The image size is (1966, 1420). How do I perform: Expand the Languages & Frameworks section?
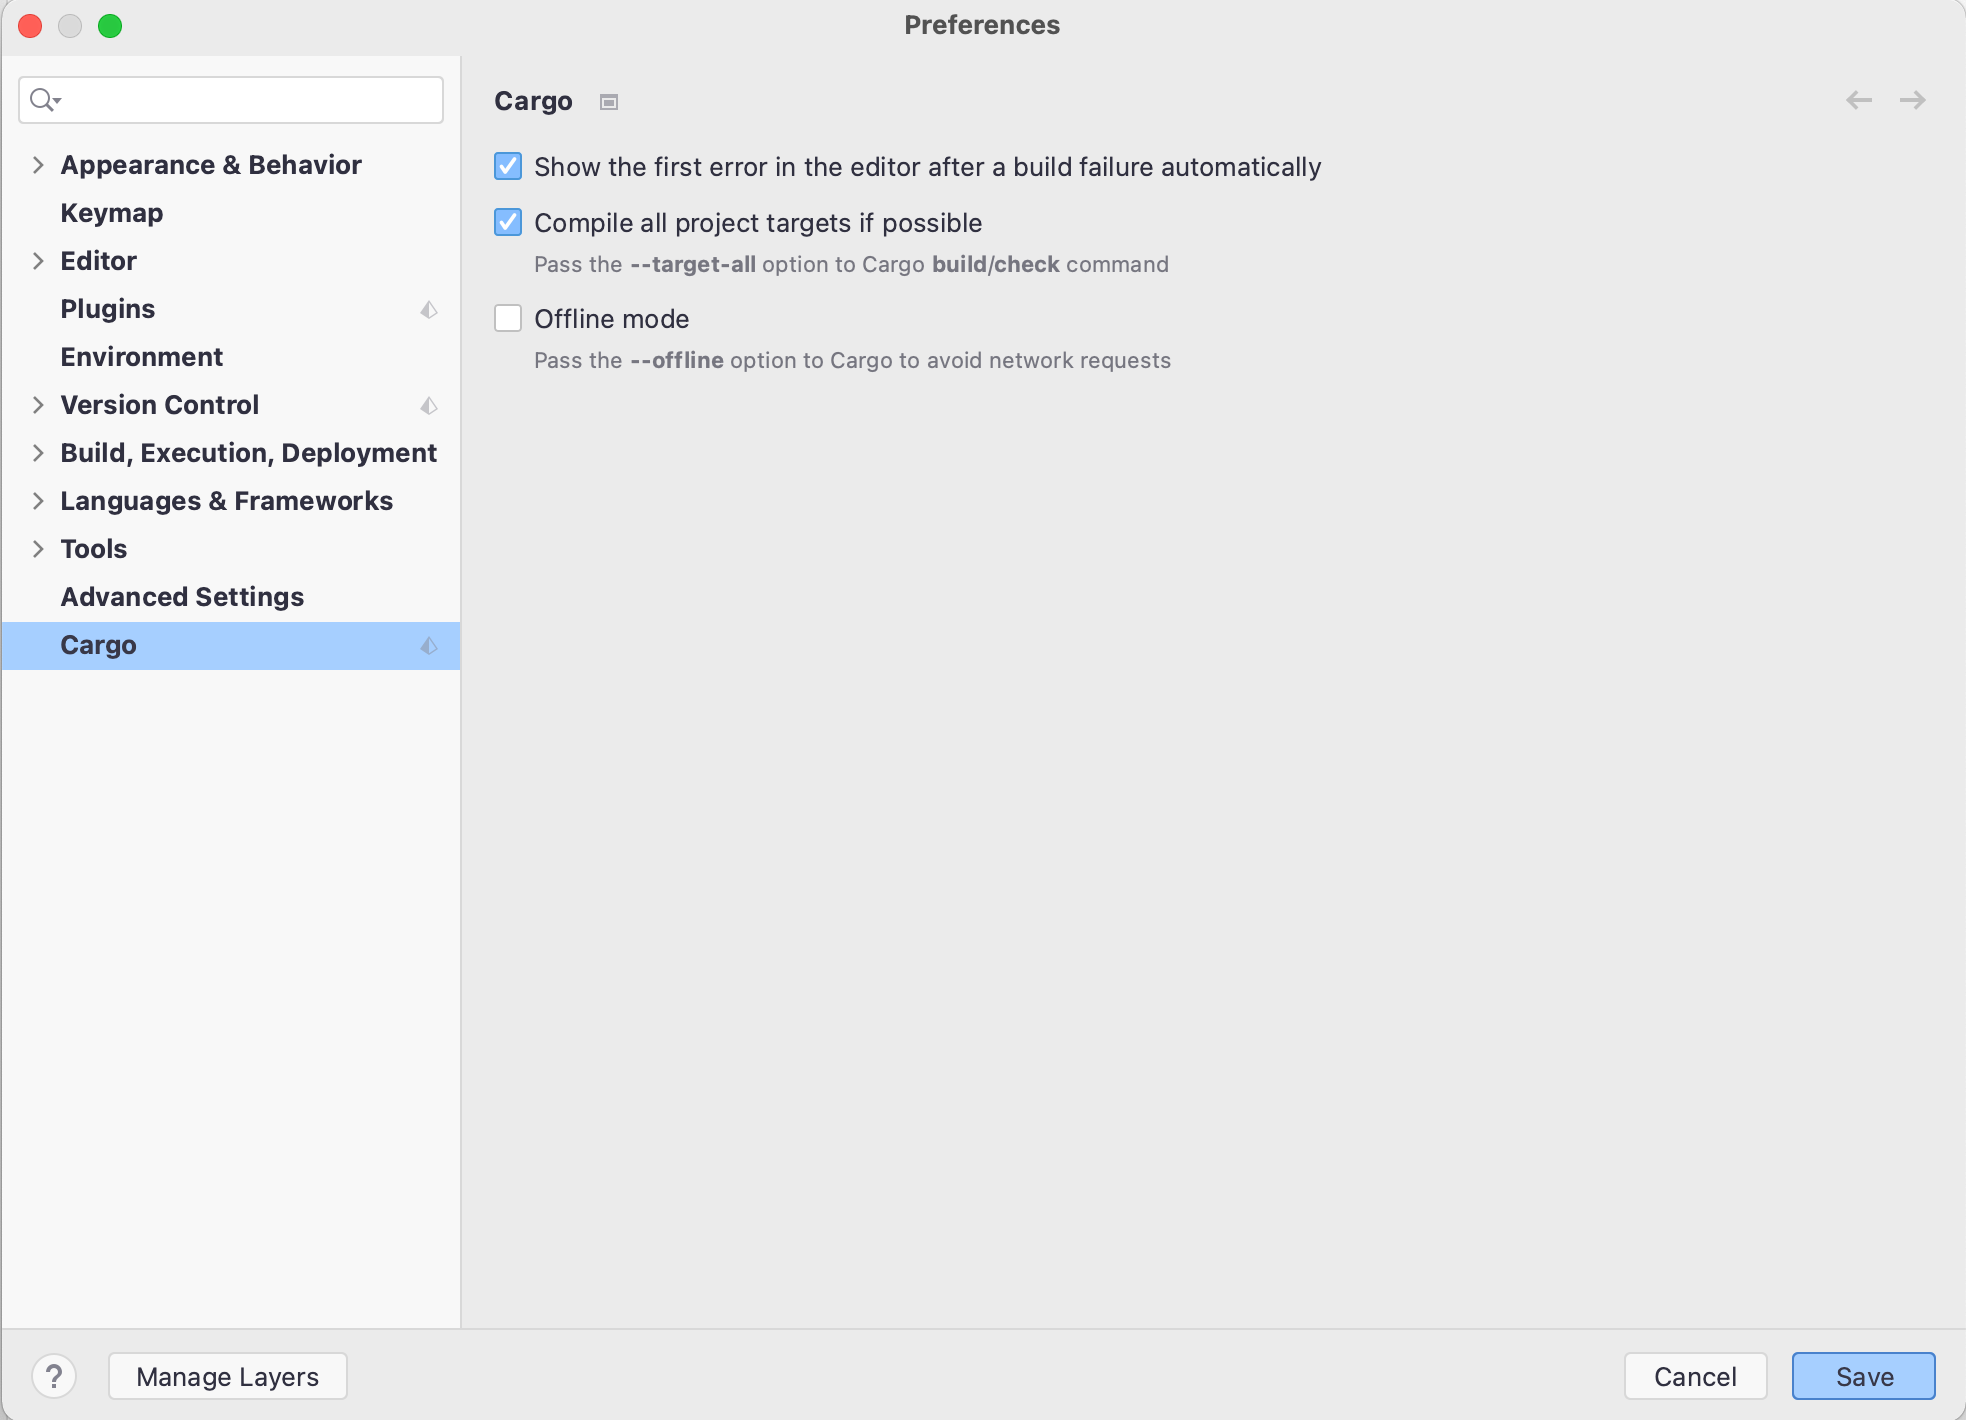(x=38, y=501)
